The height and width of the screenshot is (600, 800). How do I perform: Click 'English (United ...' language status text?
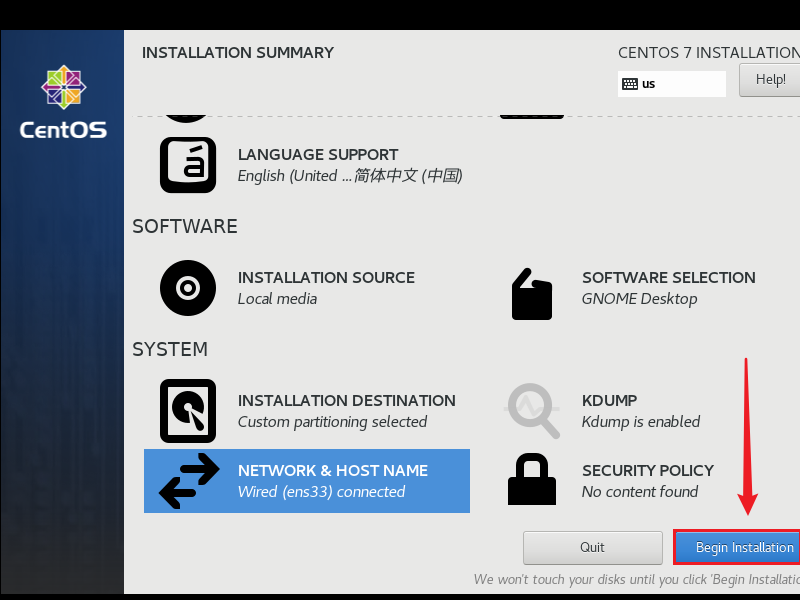tap(350, 176)
